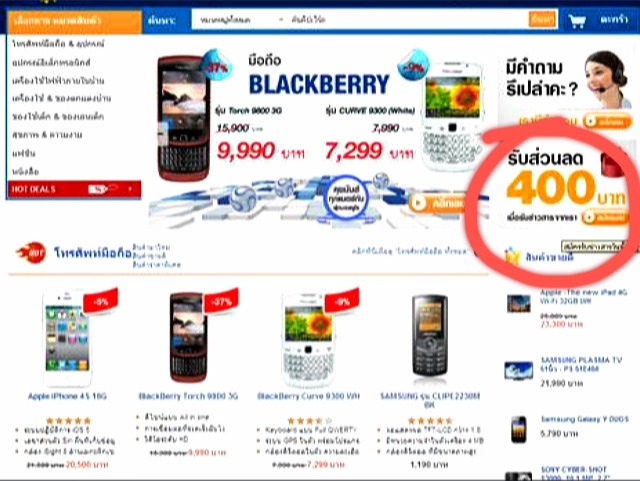Click the 400 baht discount subscribe button

tap(606, 217)
